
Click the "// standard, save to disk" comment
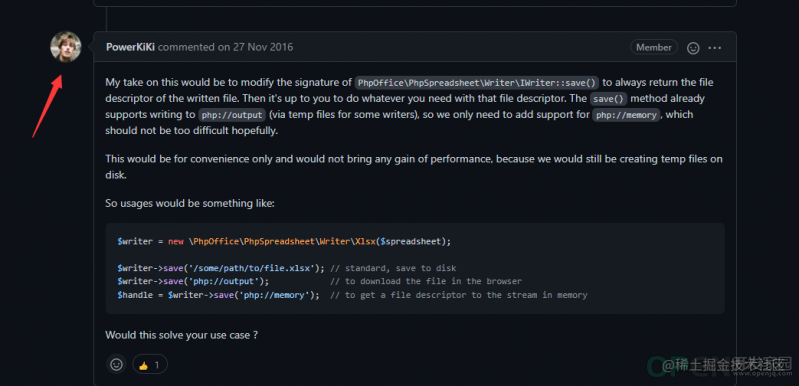pos(393,268)
